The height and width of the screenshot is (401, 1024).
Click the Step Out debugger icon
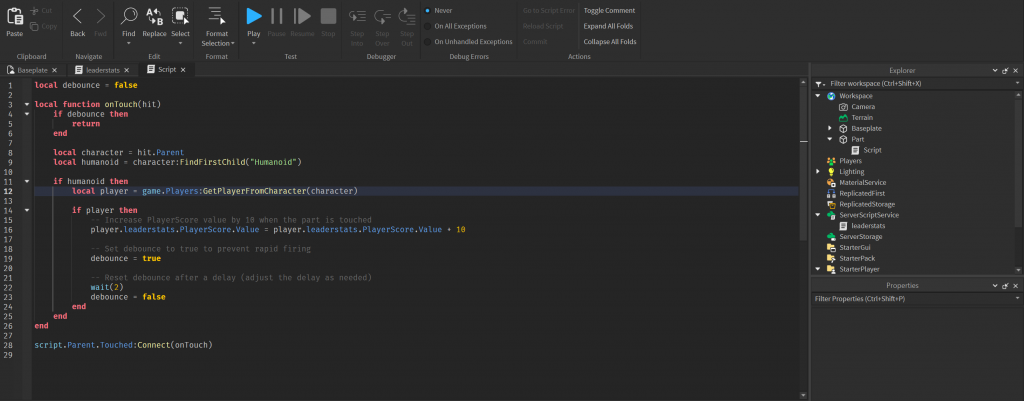(407, 16)
